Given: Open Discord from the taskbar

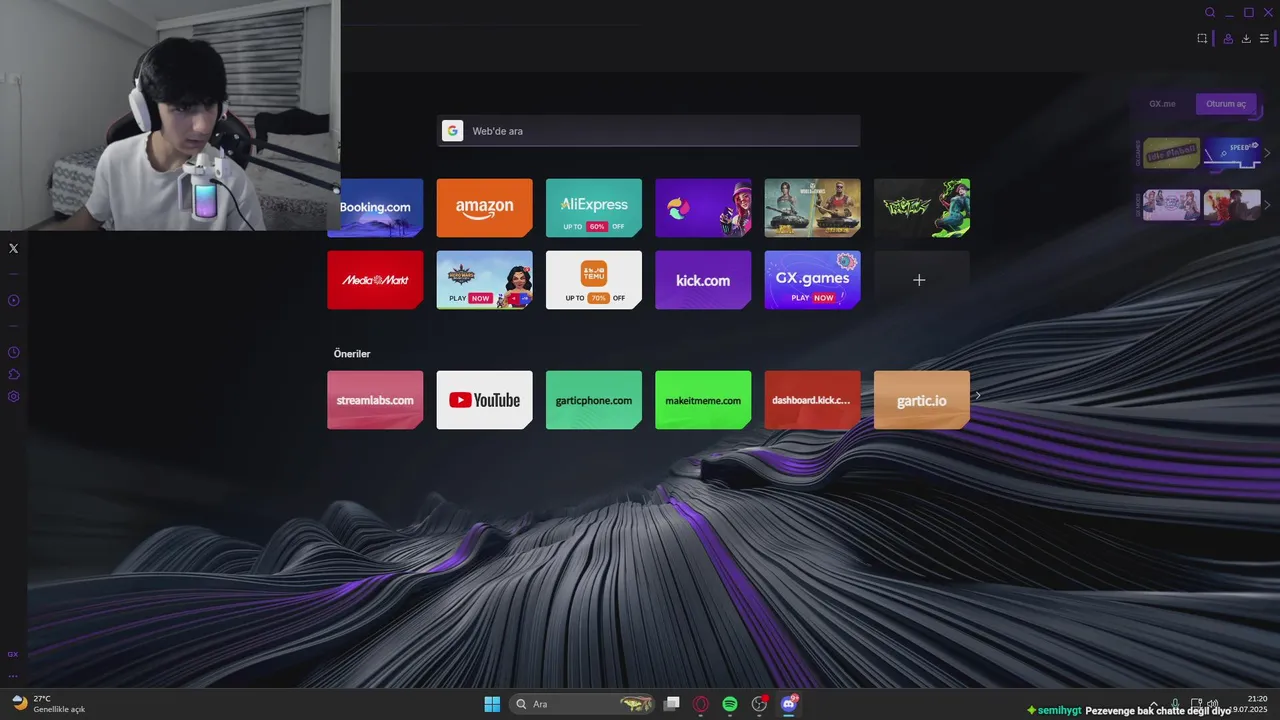Looking at the screenshot, I should [789, 704].
